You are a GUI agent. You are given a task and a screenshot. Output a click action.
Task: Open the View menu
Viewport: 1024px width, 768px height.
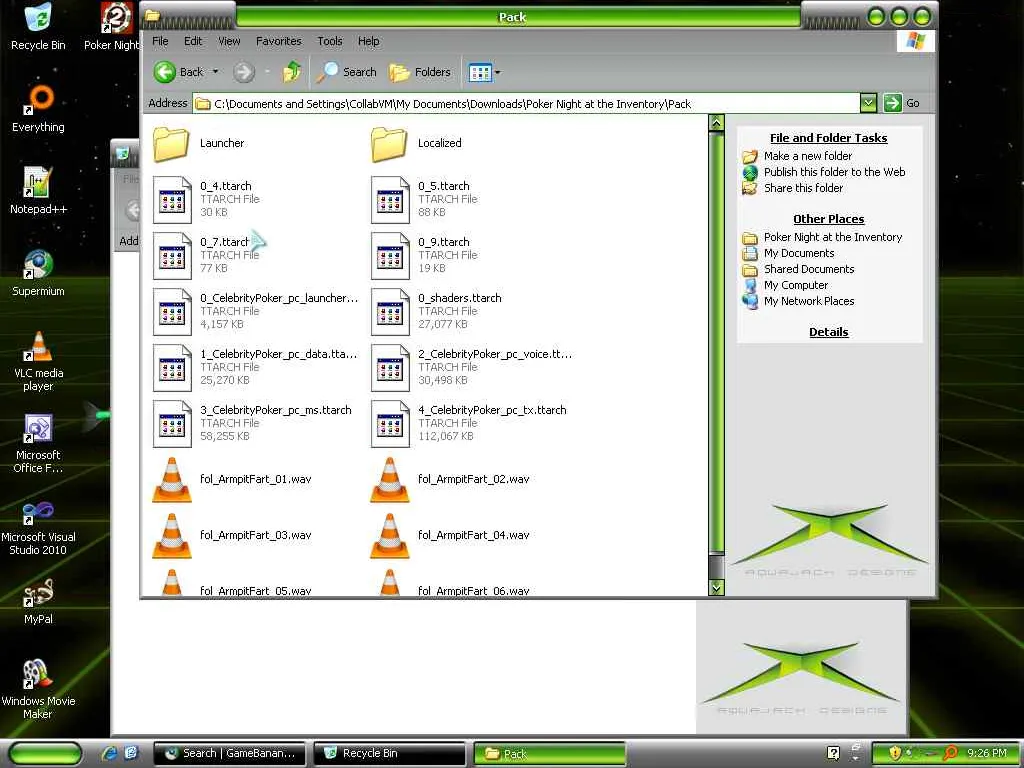coord(229,41)
